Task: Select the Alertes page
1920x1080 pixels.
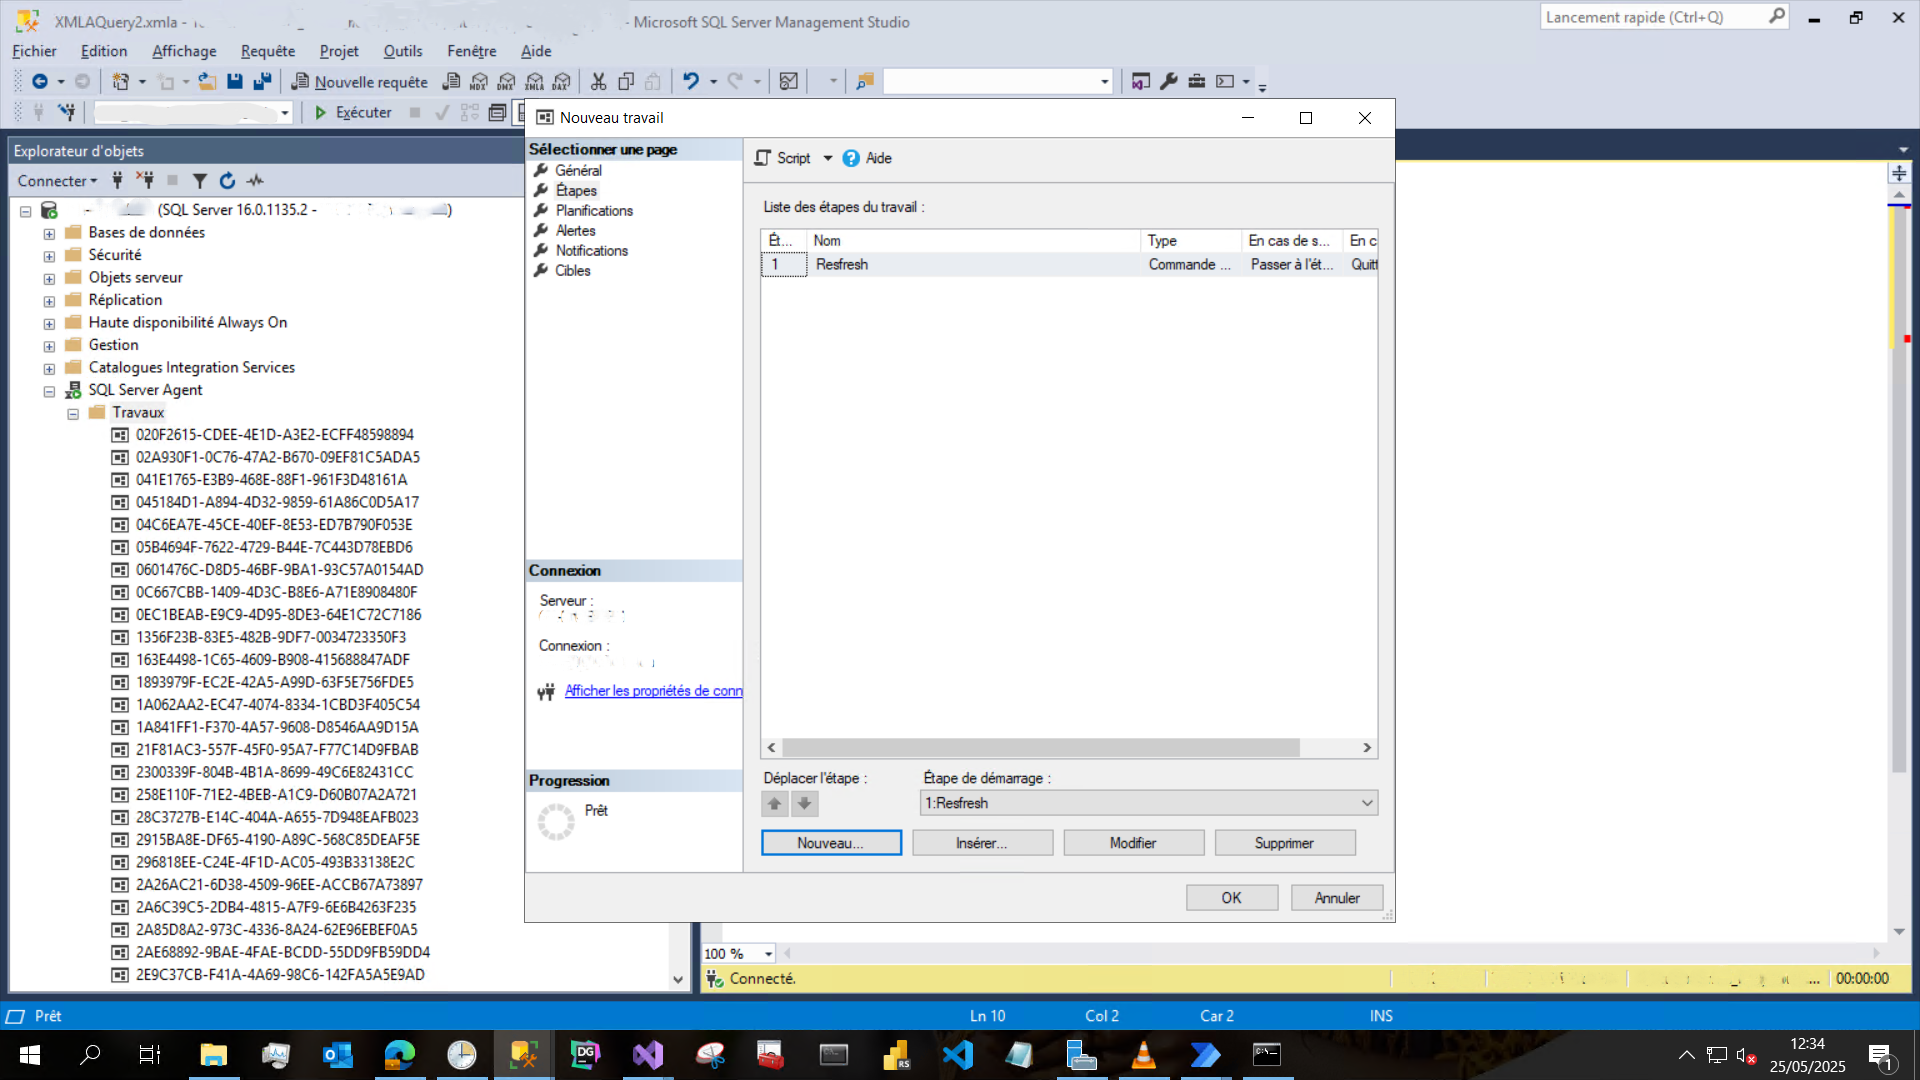Action: 575,231
